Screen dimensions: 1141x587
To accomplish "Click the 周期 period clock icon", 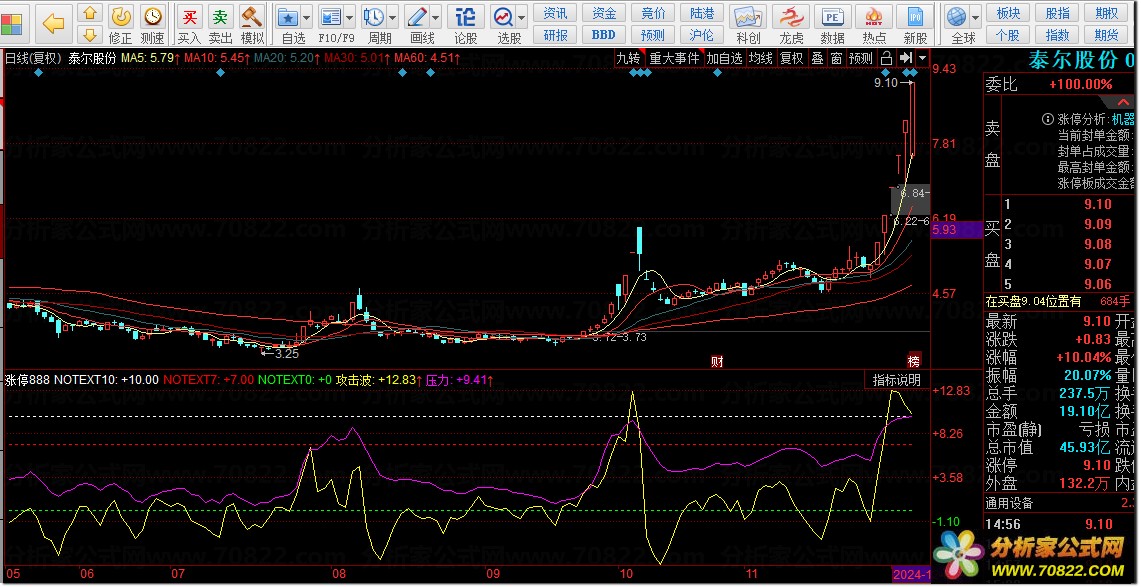I will (375, 17).
